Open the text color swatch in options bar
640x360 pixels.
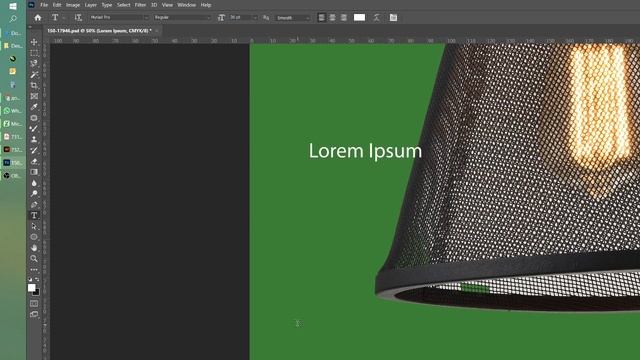point(359,18)
